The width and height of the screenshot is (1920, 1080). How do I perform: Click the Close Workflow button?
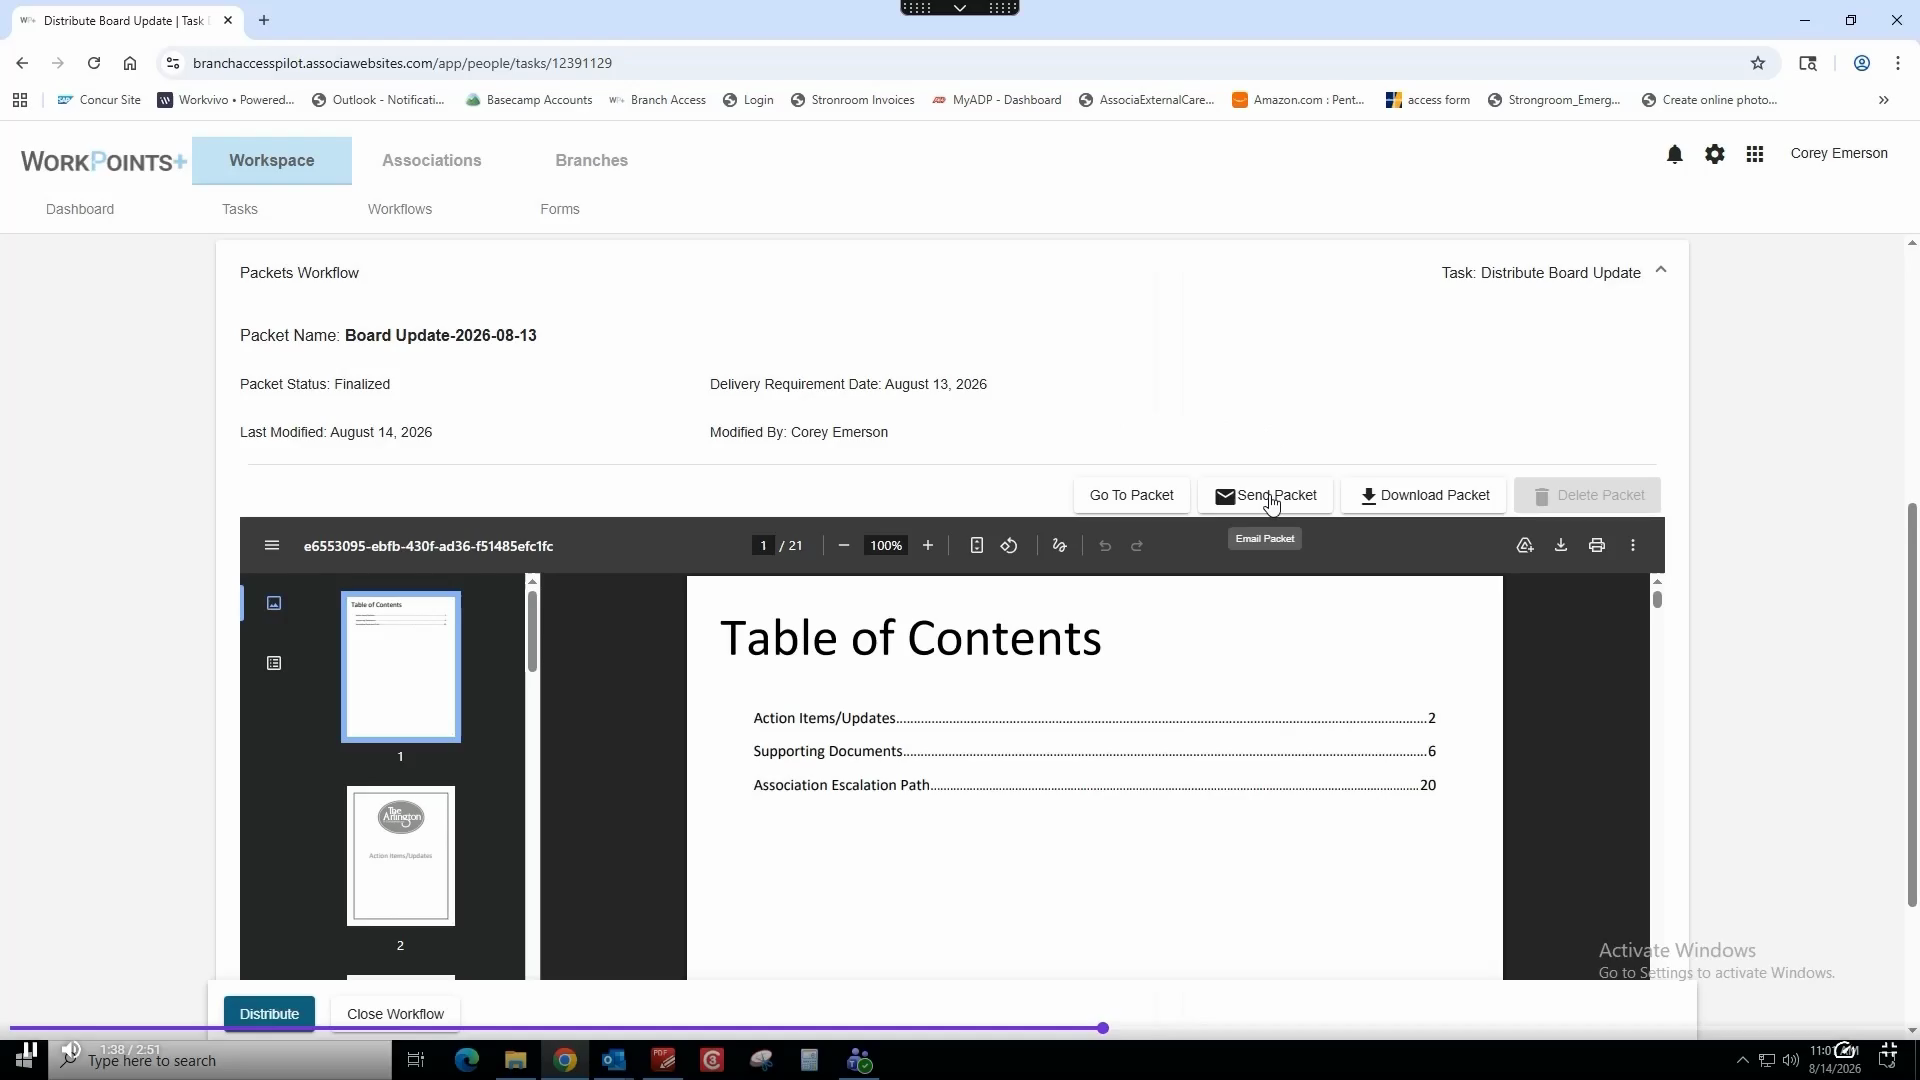(x=395, y=1014)
